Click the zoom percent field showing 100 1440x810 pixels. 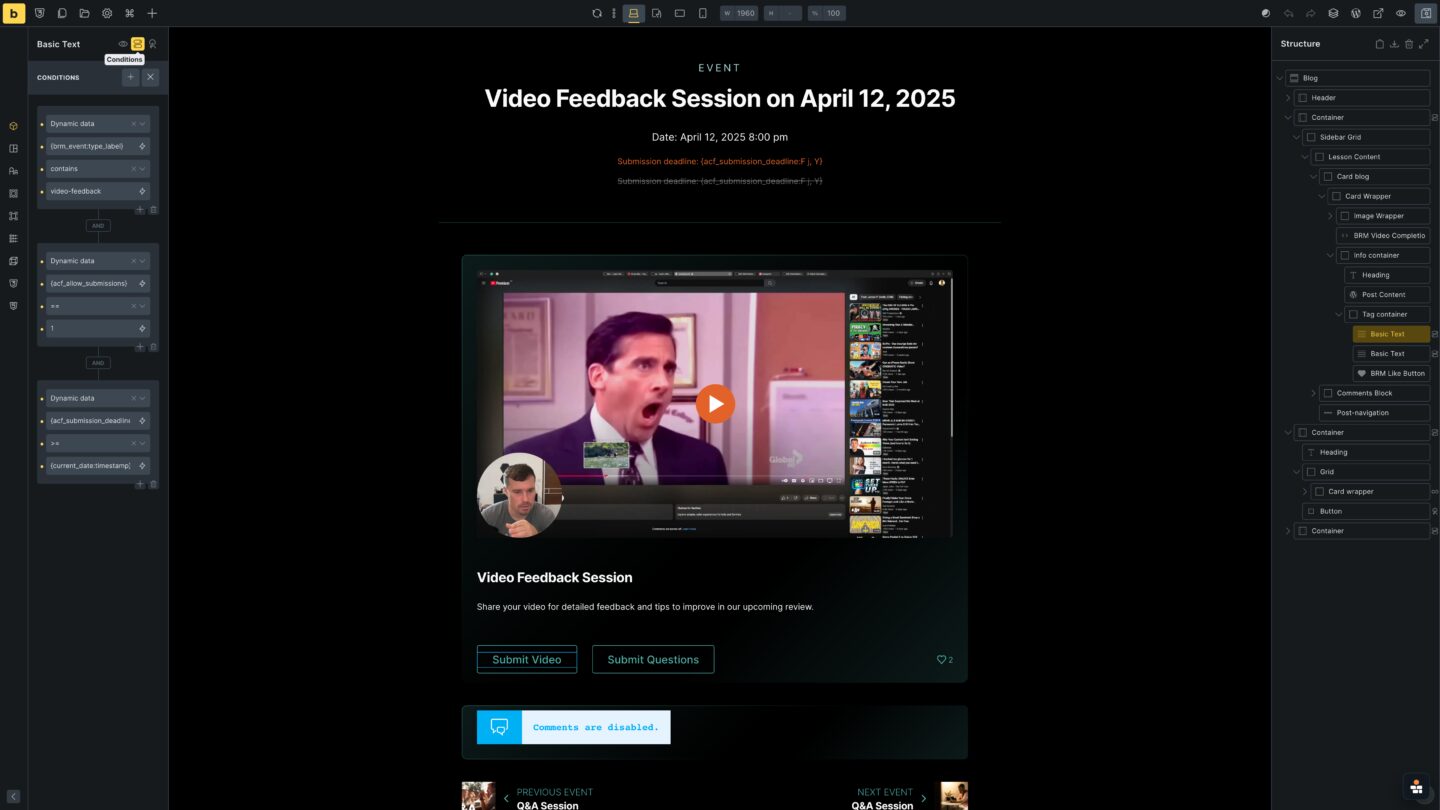click(x=826, y=13)
